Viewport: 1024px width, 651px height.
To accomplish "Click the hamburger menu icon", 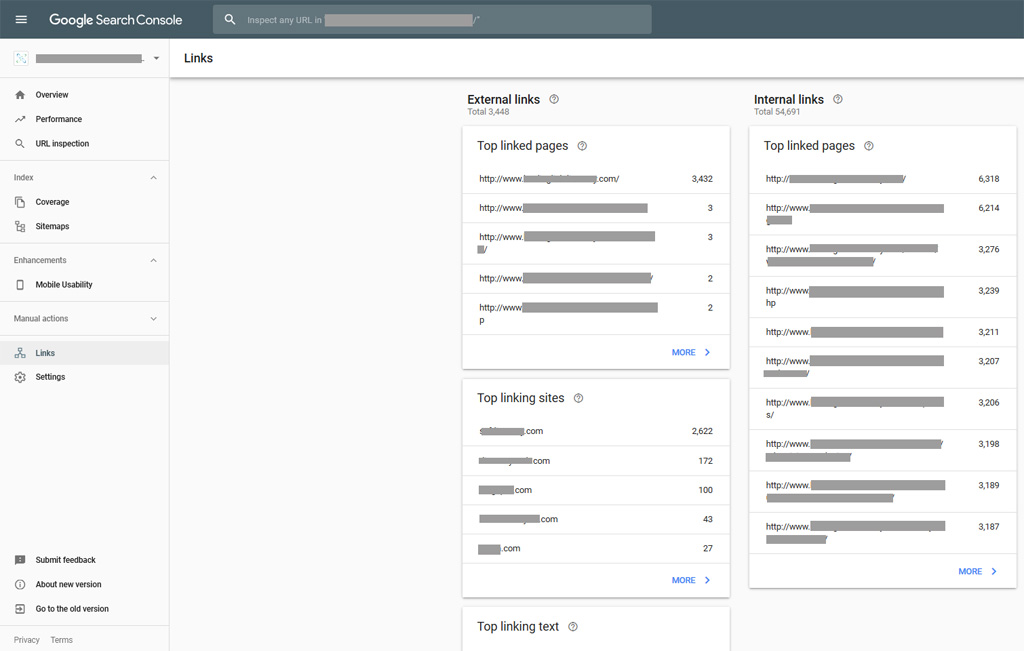I will click(20, 19).
